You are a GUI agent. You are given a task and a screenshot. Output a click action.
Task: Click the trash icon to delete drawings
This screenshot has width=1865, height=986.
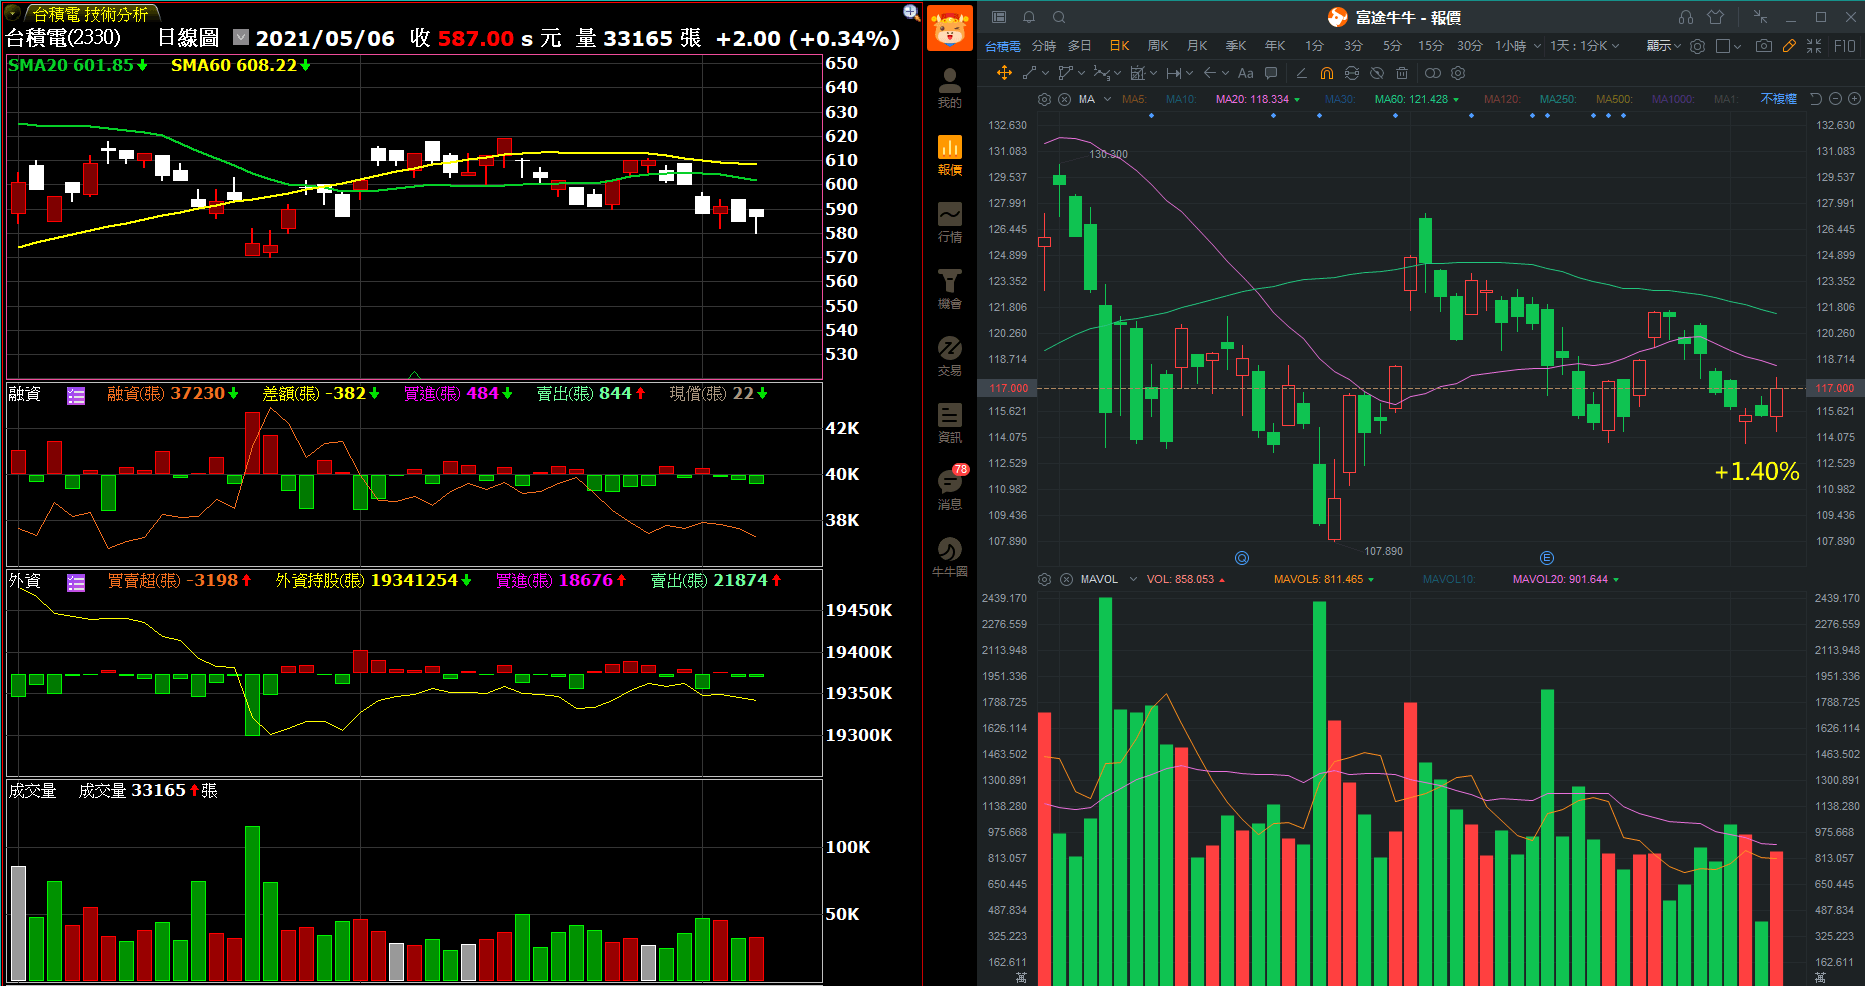(x=1402, y=73)
